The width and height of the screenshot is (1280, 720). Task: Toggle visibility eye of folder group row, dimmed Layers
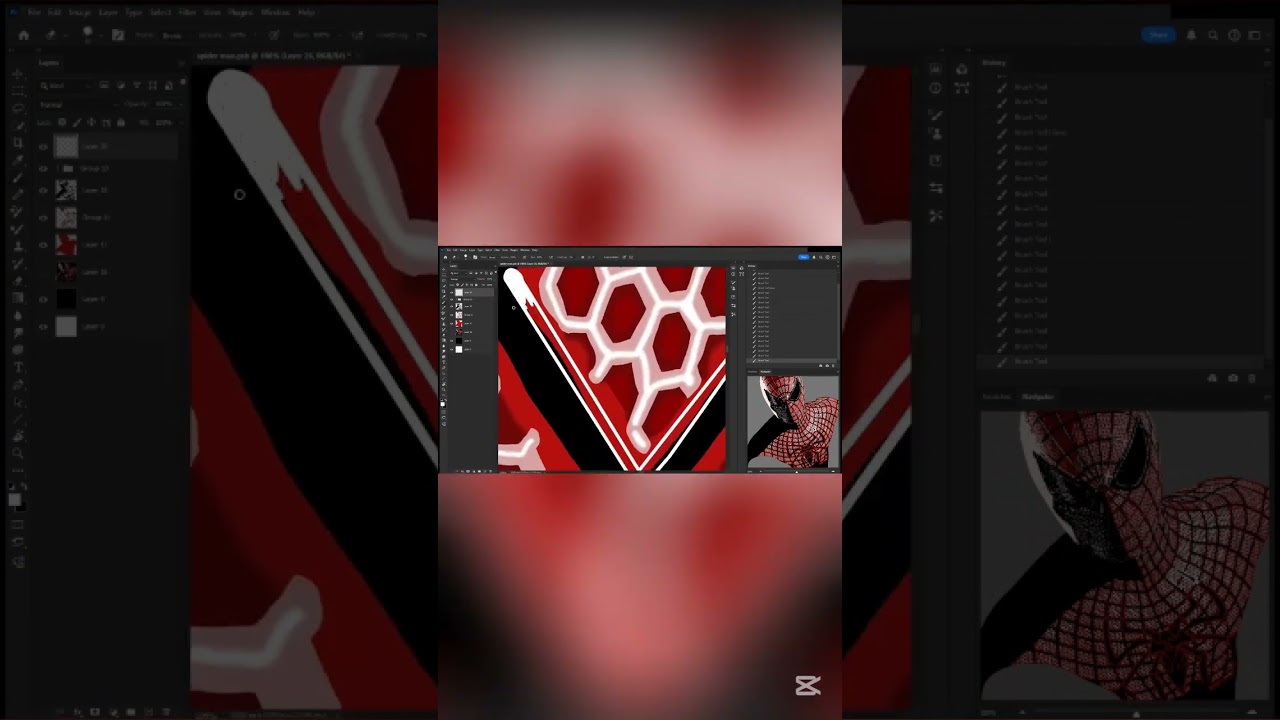coord(43,169)
